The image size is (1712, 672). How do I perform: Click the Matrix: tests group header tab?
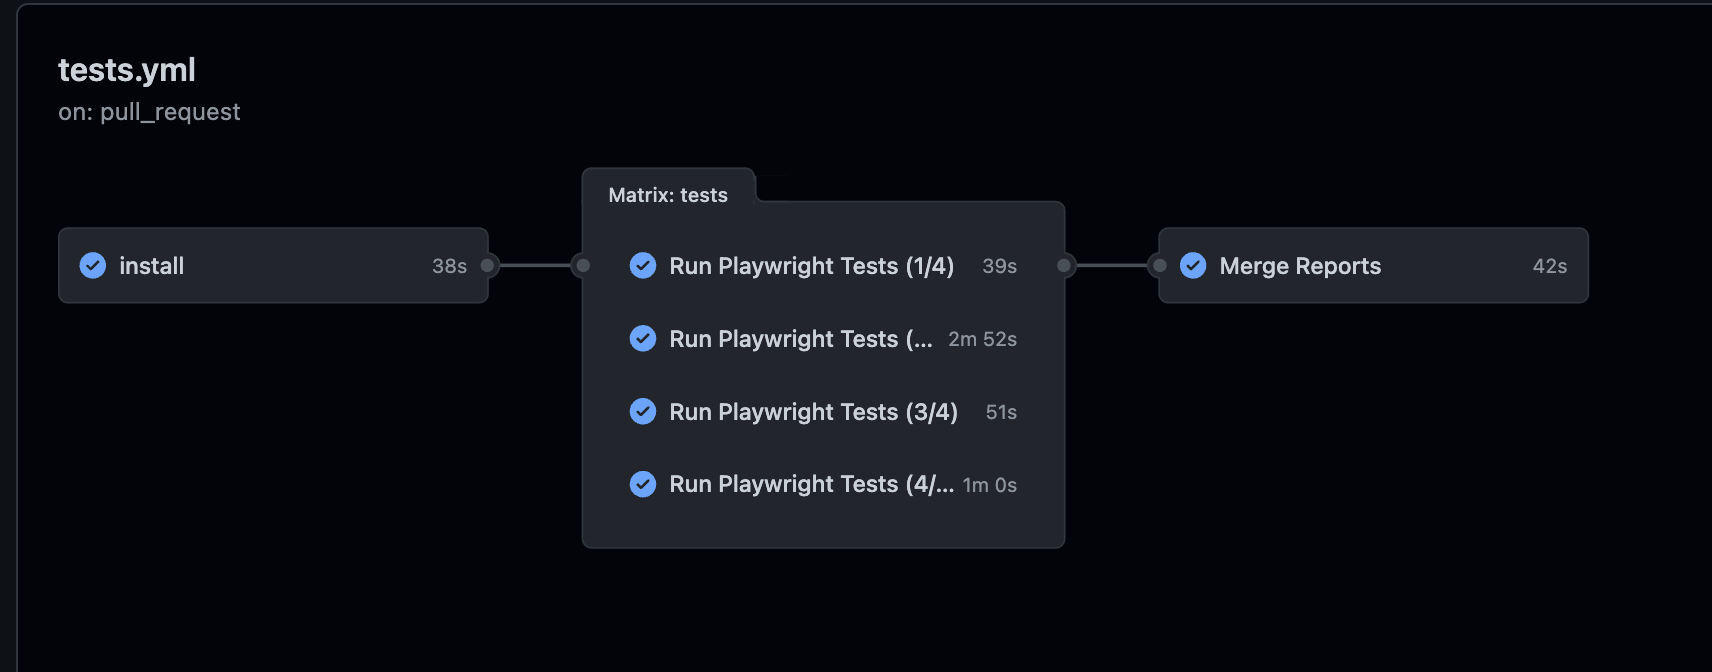click(668, 194)
